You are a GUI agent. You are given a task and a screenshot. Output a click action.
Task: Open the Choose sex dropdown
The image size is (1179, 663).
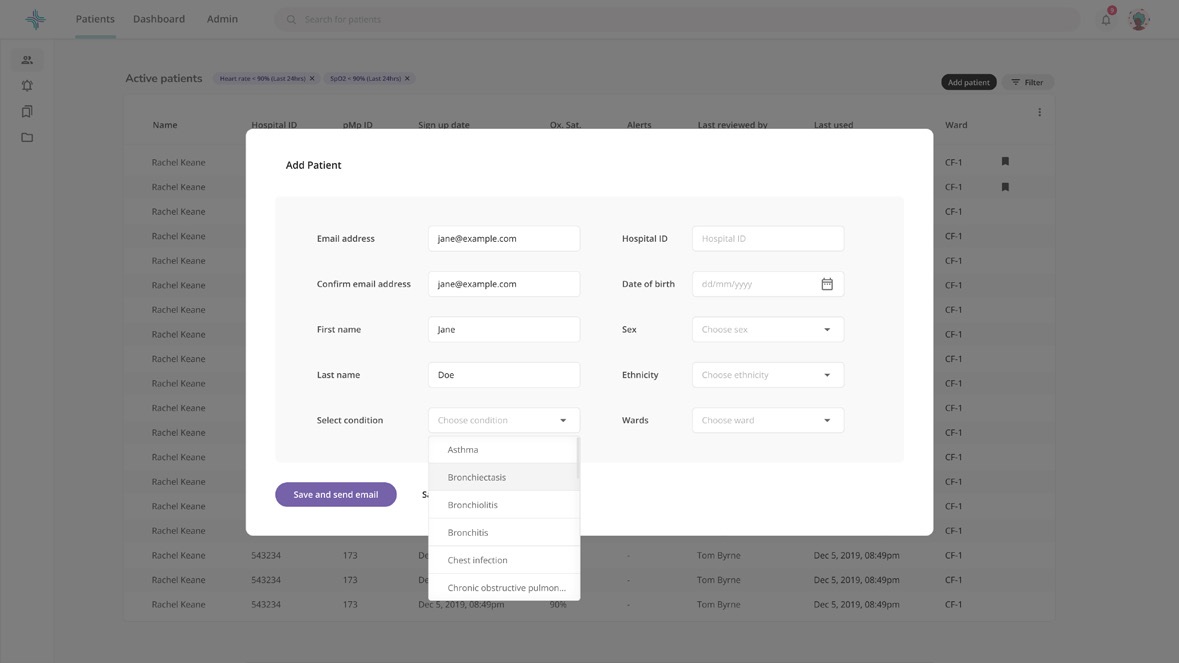point(768,329)
